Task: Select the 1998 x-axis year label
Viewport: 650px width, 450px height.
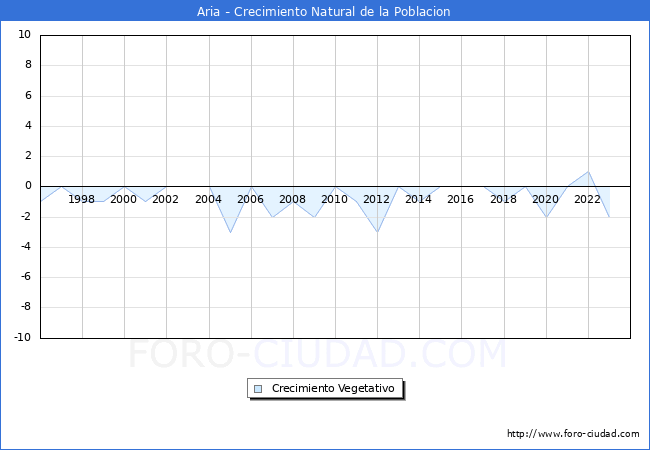Action: [82, 199]
